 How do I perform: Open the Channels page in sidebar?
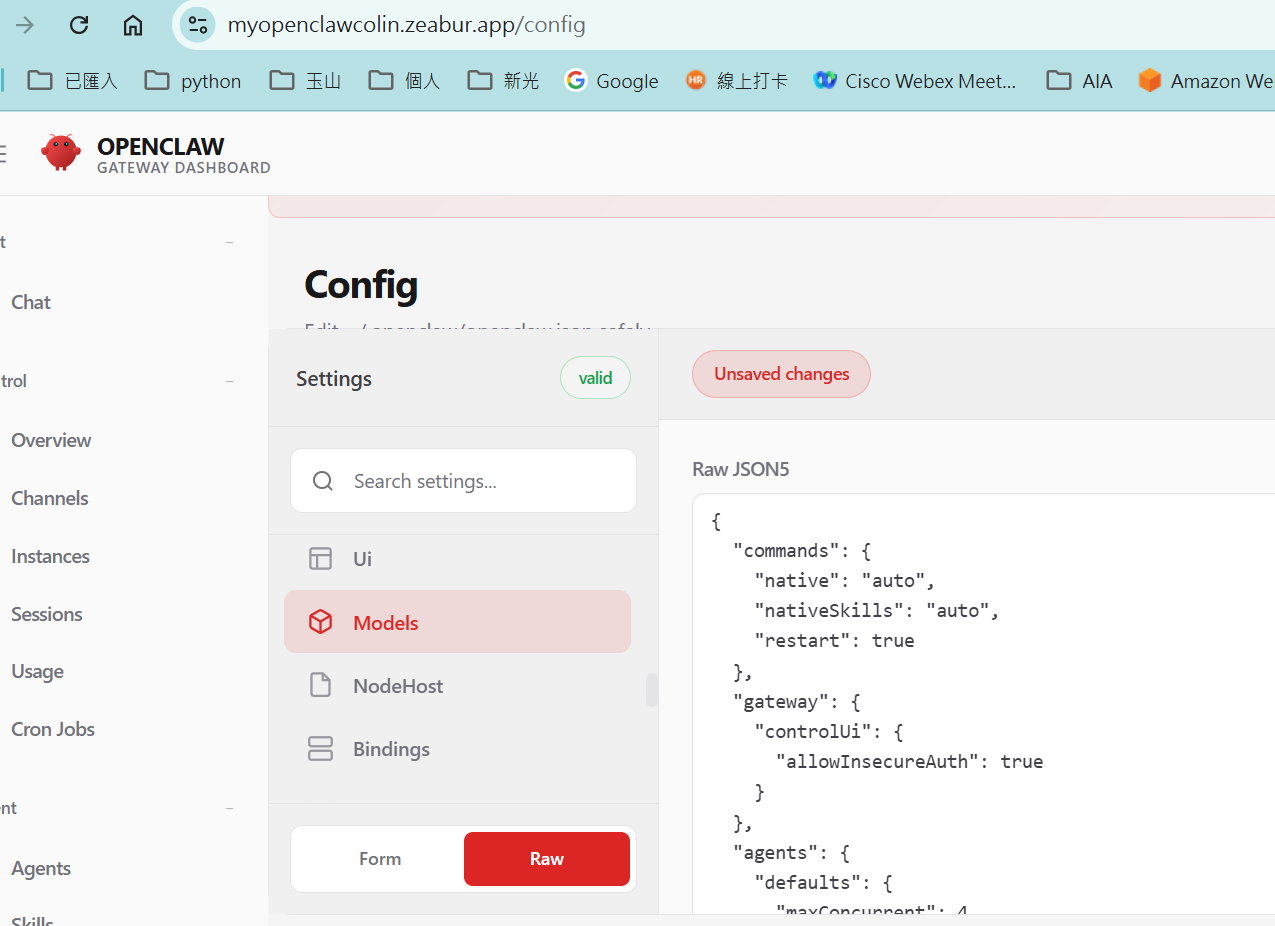click(x=50, y=498)
